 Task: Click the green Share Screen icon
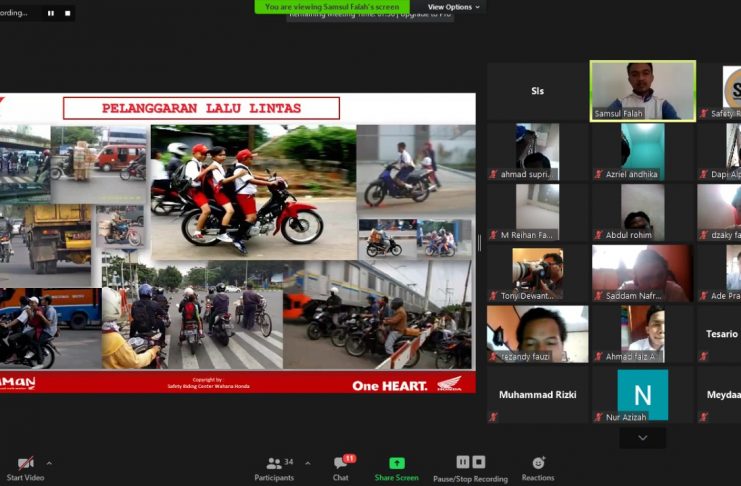pos(396,463)
